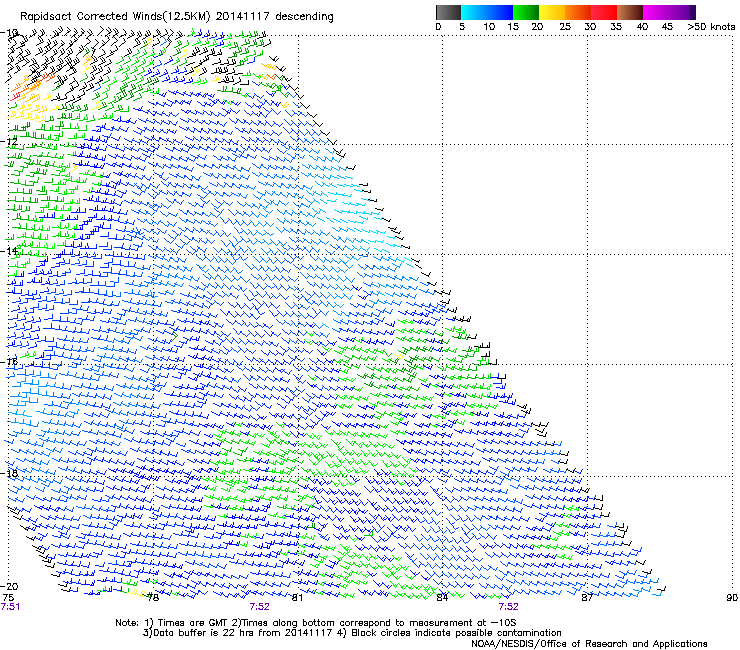The width and height of the screenshot is (740, 650).
Task: Select the brown 35–40 knots legend segment
Action: click(x=630, y=12)
